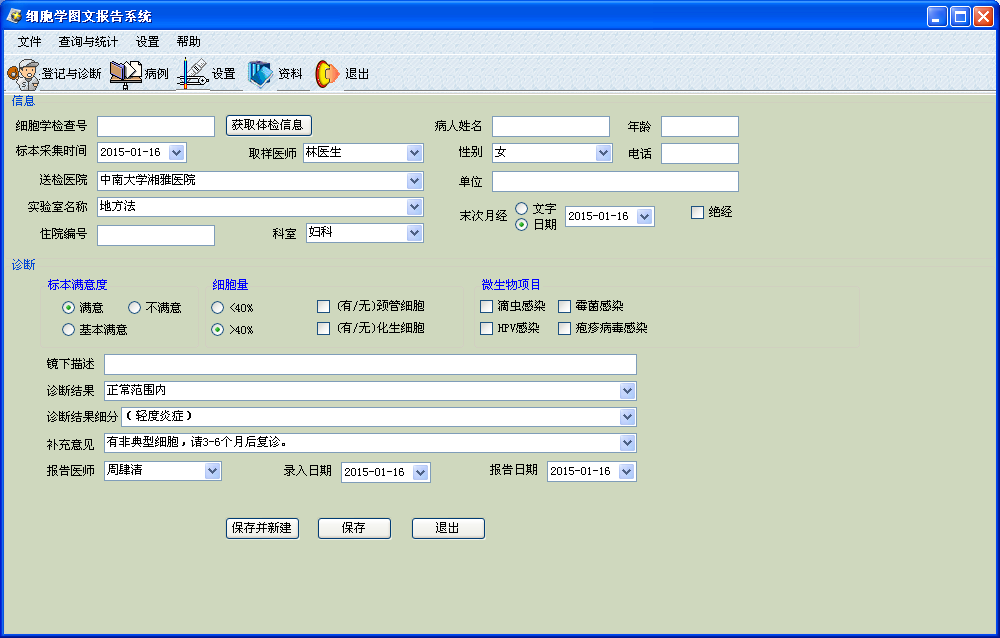Select the 基本满意 radio button

tap(68, 329)
